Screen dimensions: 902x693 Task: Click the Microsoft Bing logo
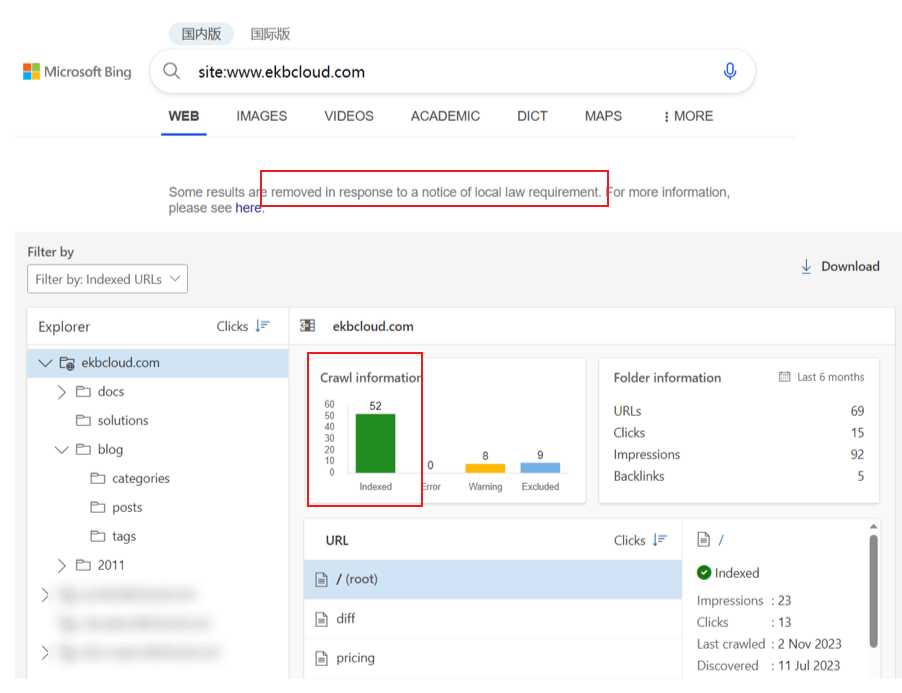click(x=77, y=72)
